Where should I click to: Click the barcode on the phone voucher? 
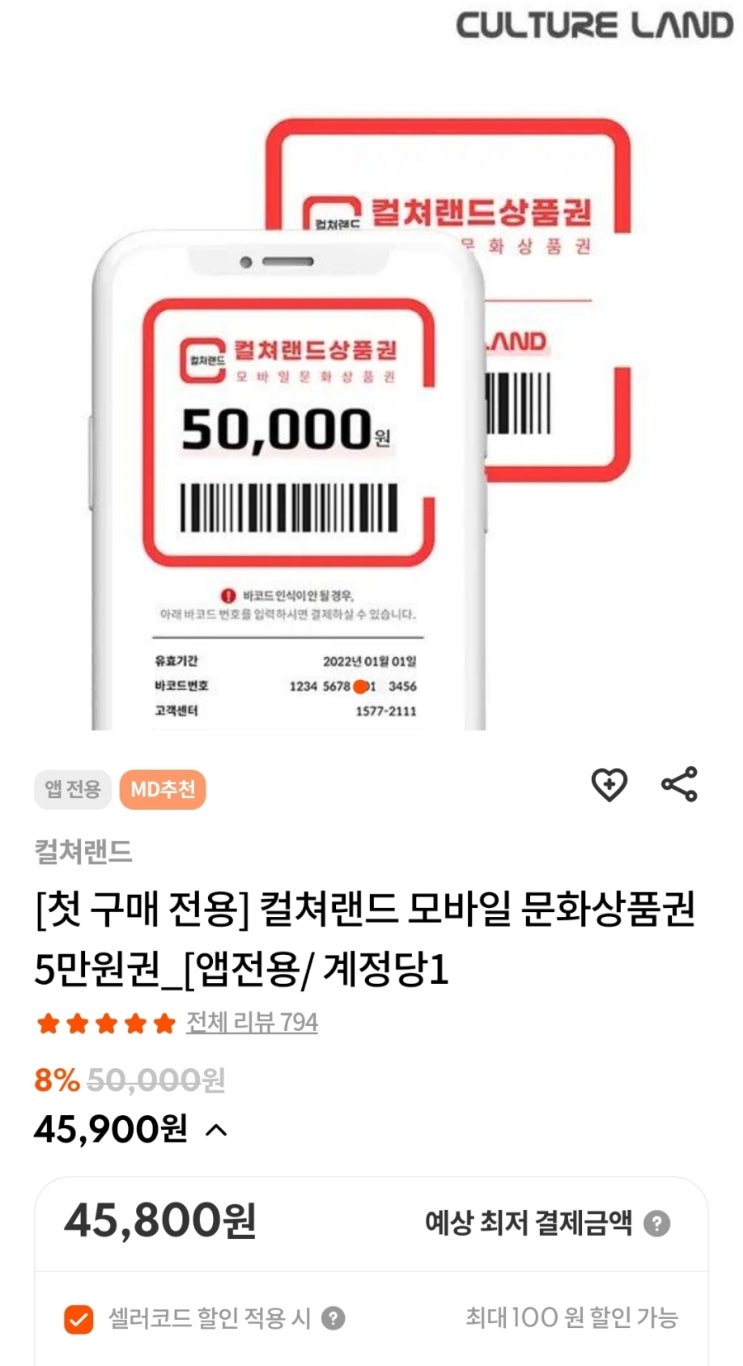pos(288,508)
